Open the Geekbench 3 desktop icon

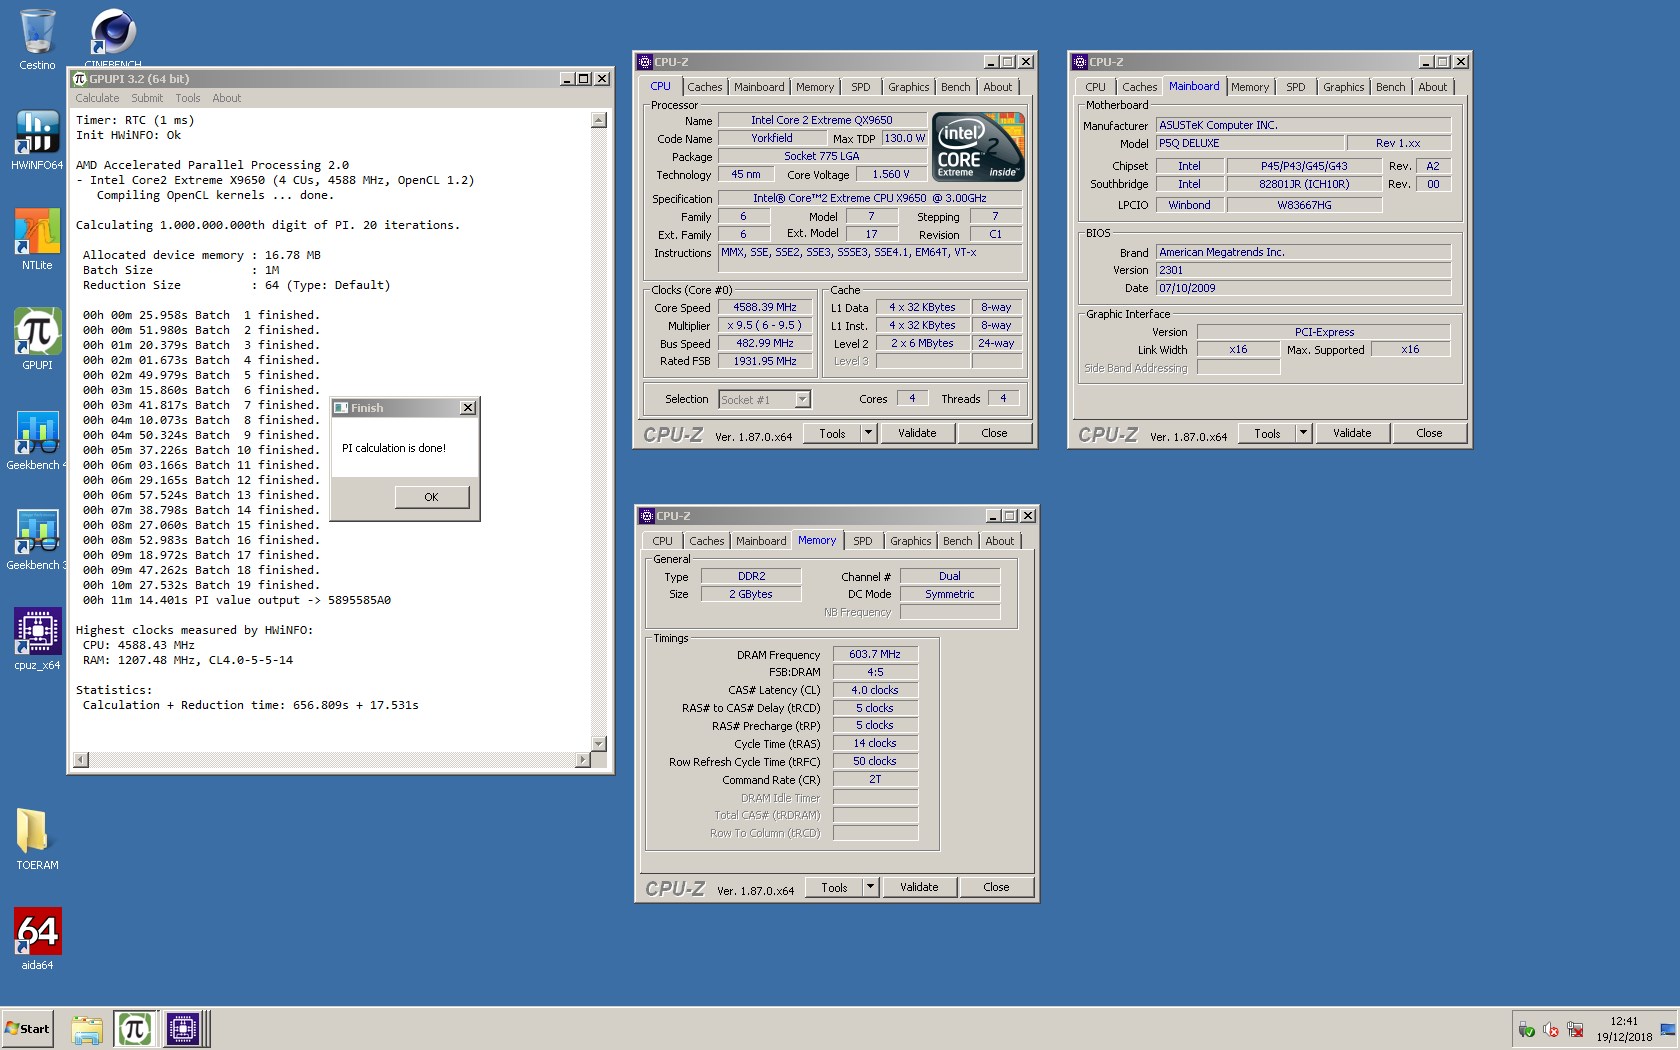37,540
